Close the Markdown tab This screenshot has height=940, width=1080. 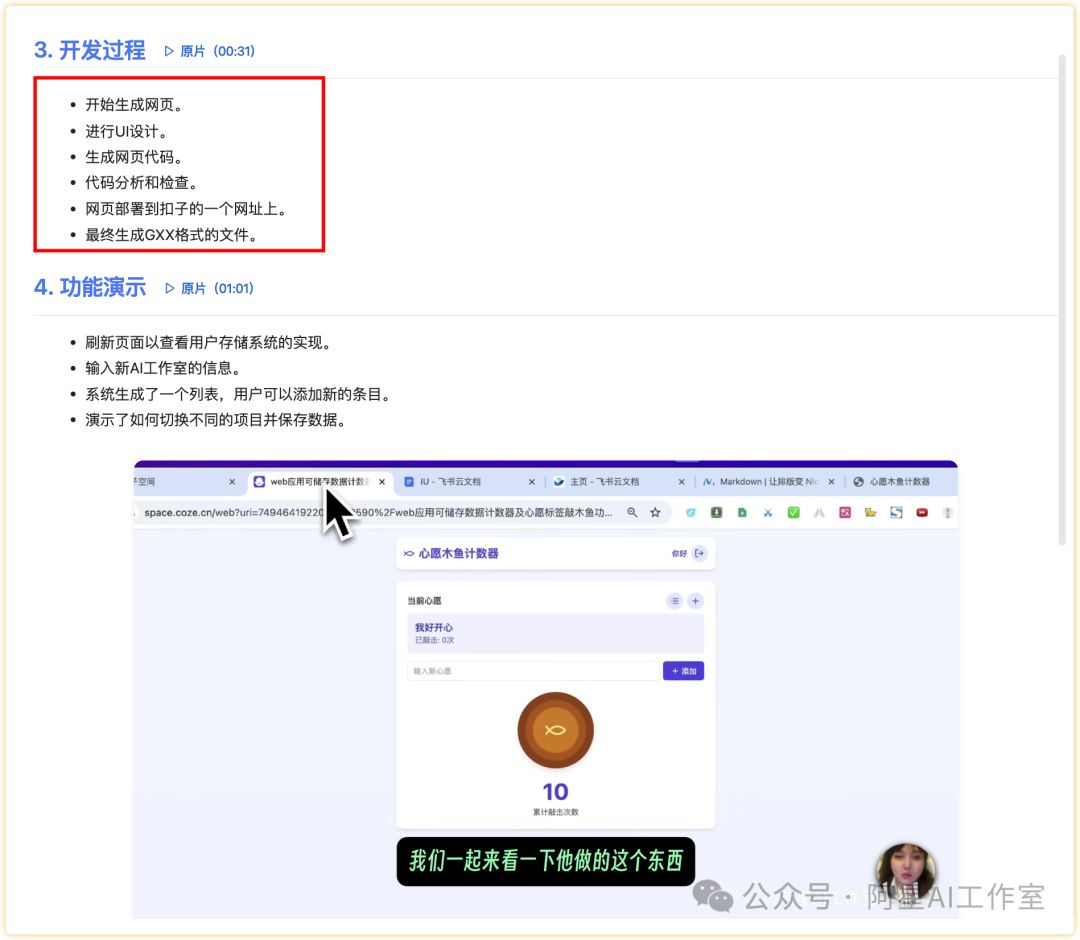click(831, 481)
